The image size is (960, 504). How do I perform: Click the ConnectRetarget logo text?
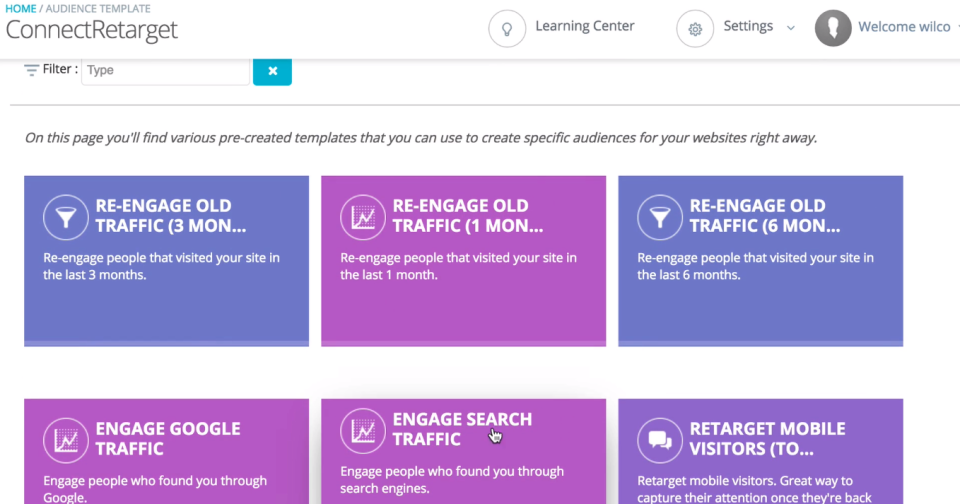pyautogui.click(x=92, y=30)
